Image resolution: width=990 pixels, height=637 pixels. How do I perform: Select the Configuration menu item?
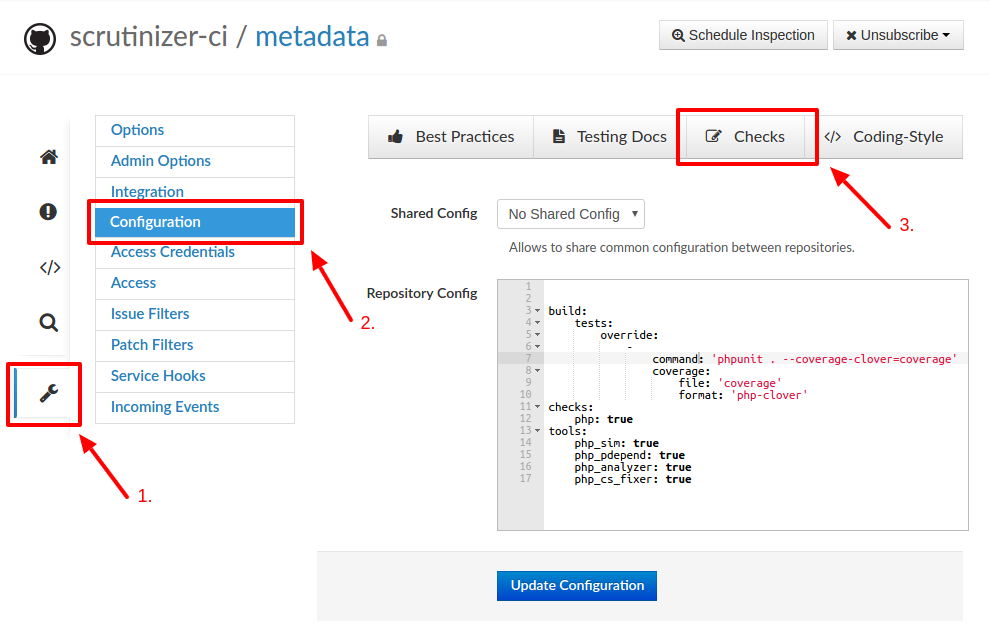tap(194, 222)
